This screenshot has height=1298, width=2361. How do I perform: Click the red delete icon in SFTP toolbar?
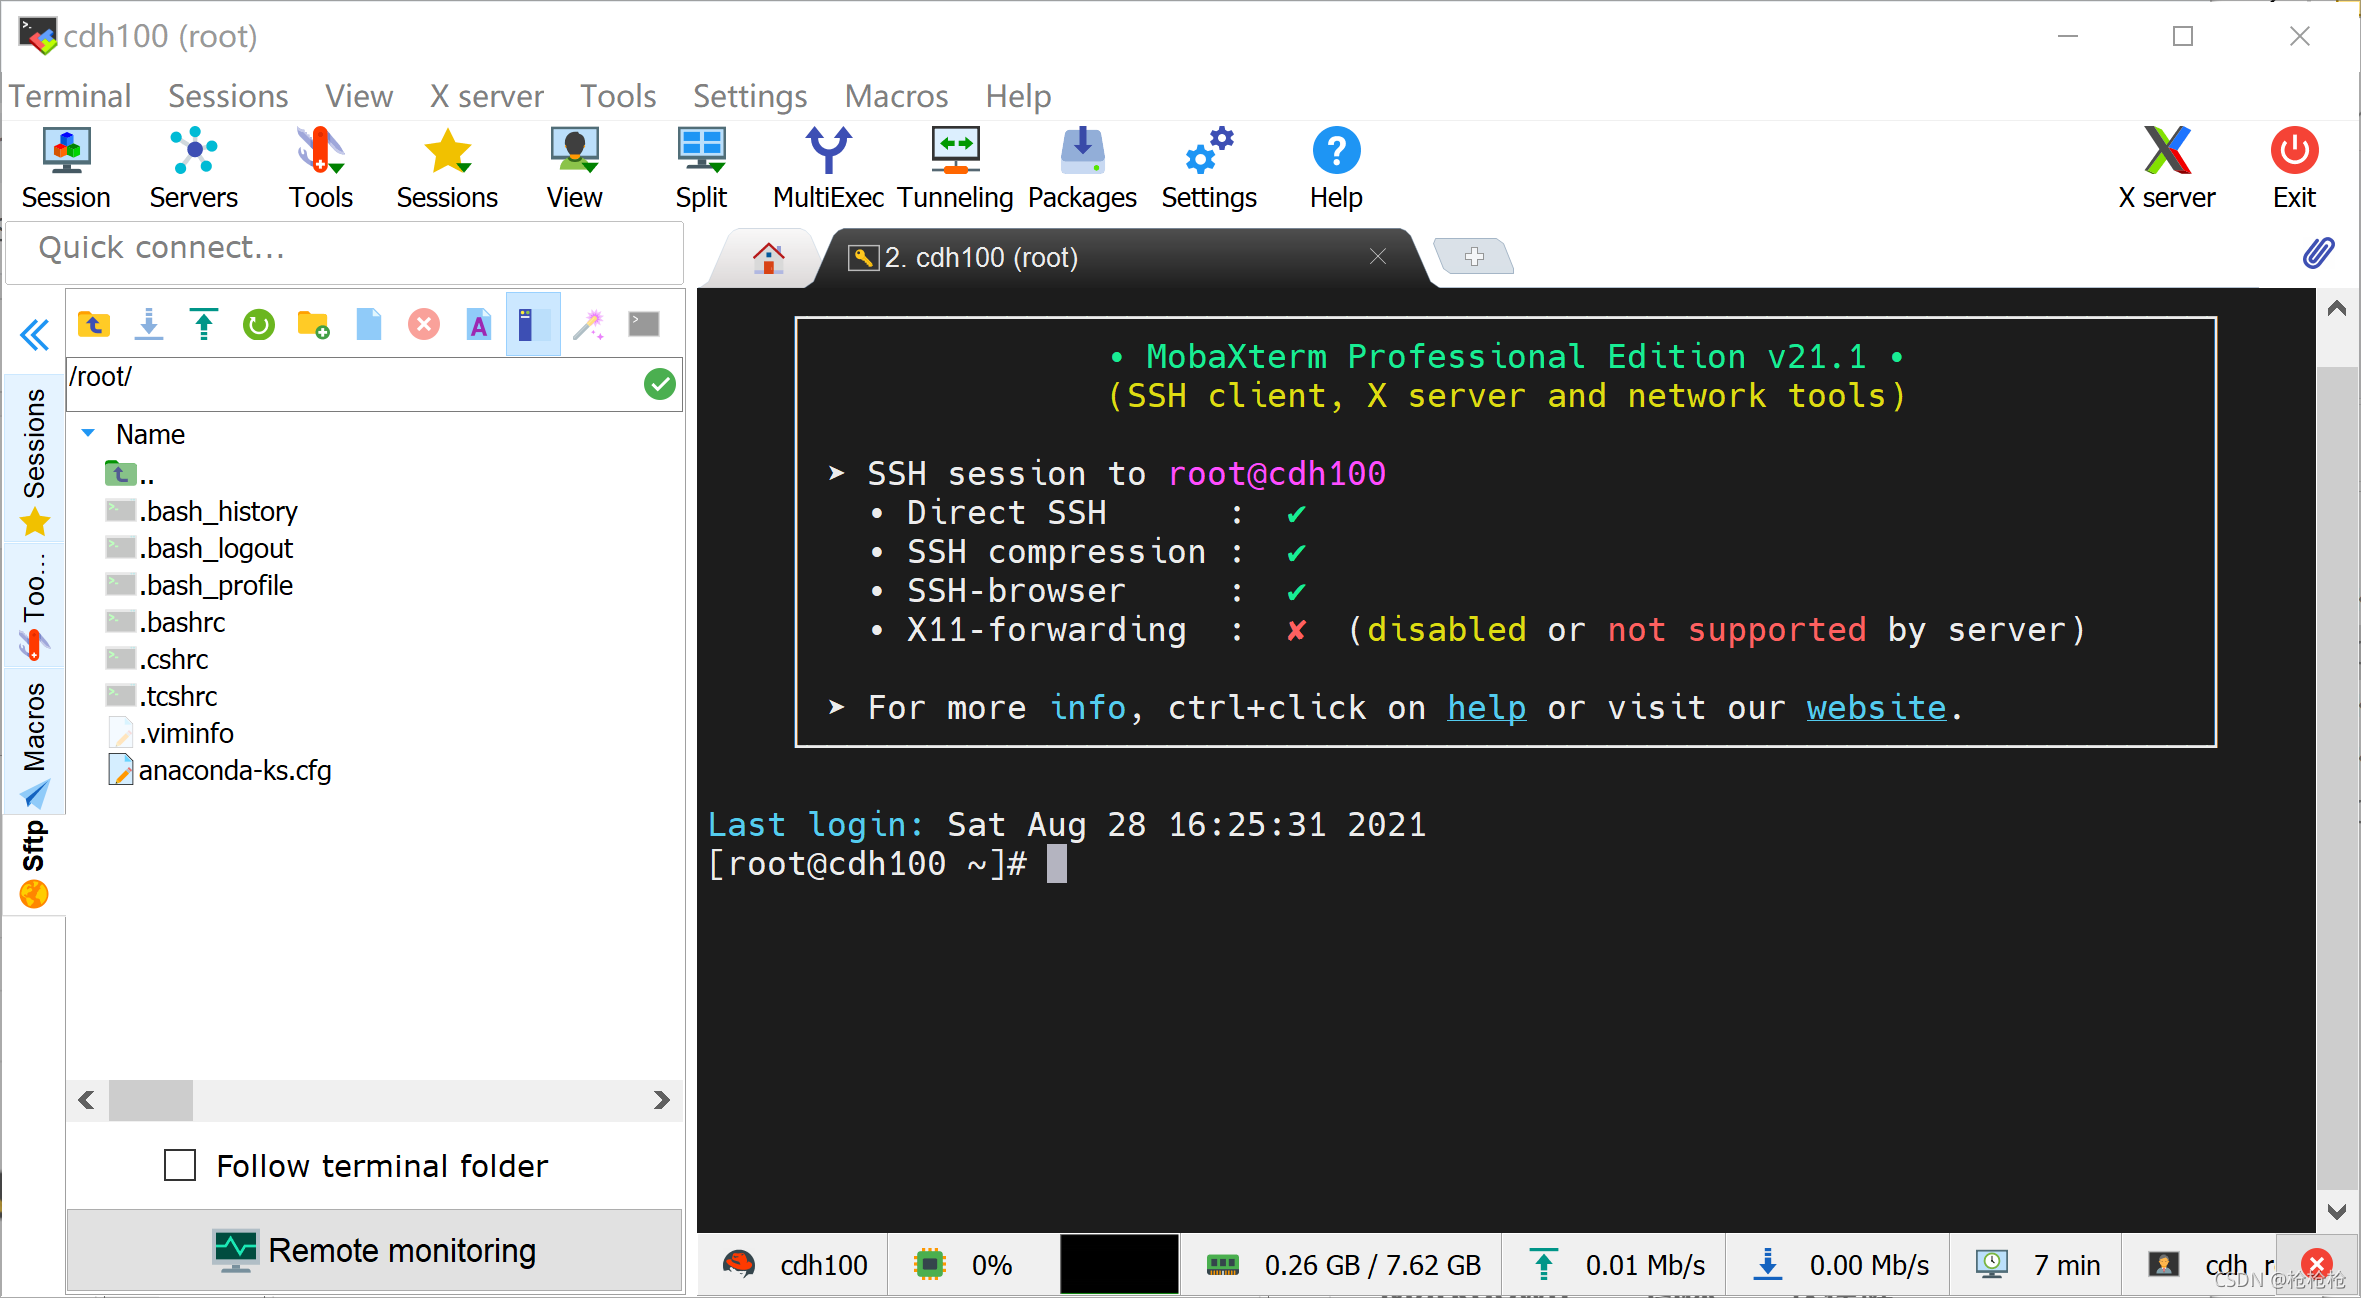click(x=424, y=324)
